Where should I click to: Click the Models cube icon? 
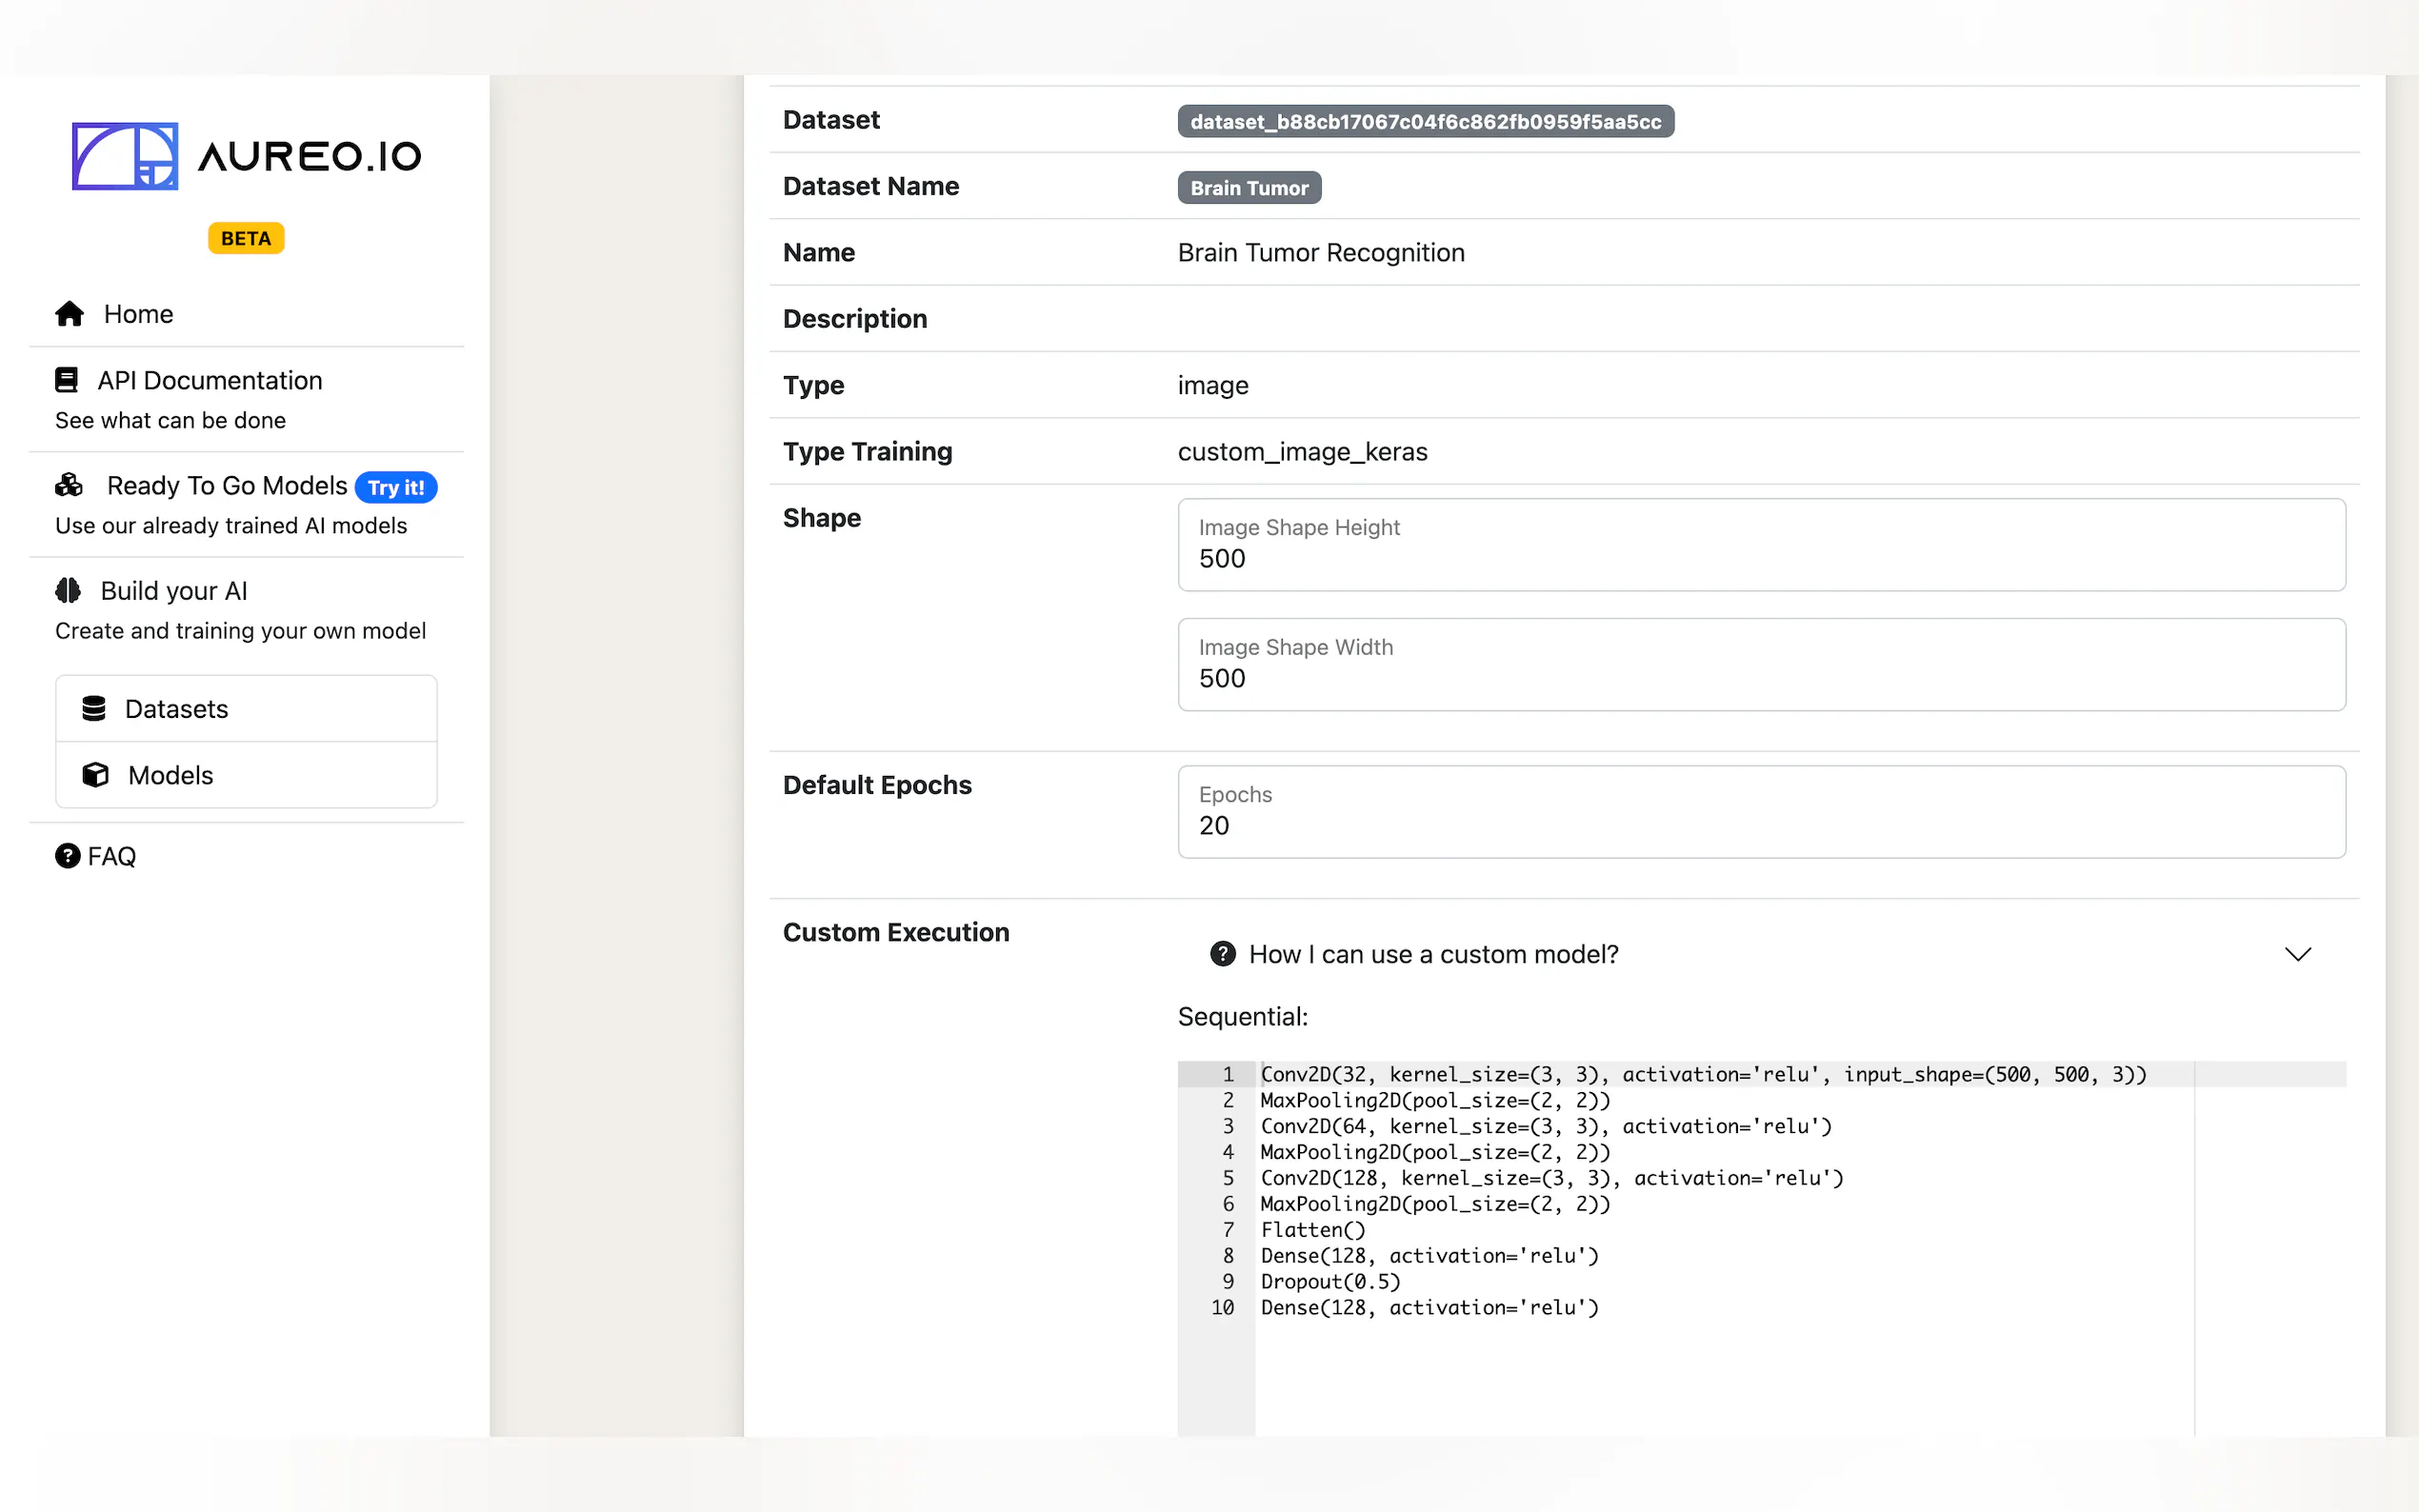pyautogui.click(x=95, y=775)
